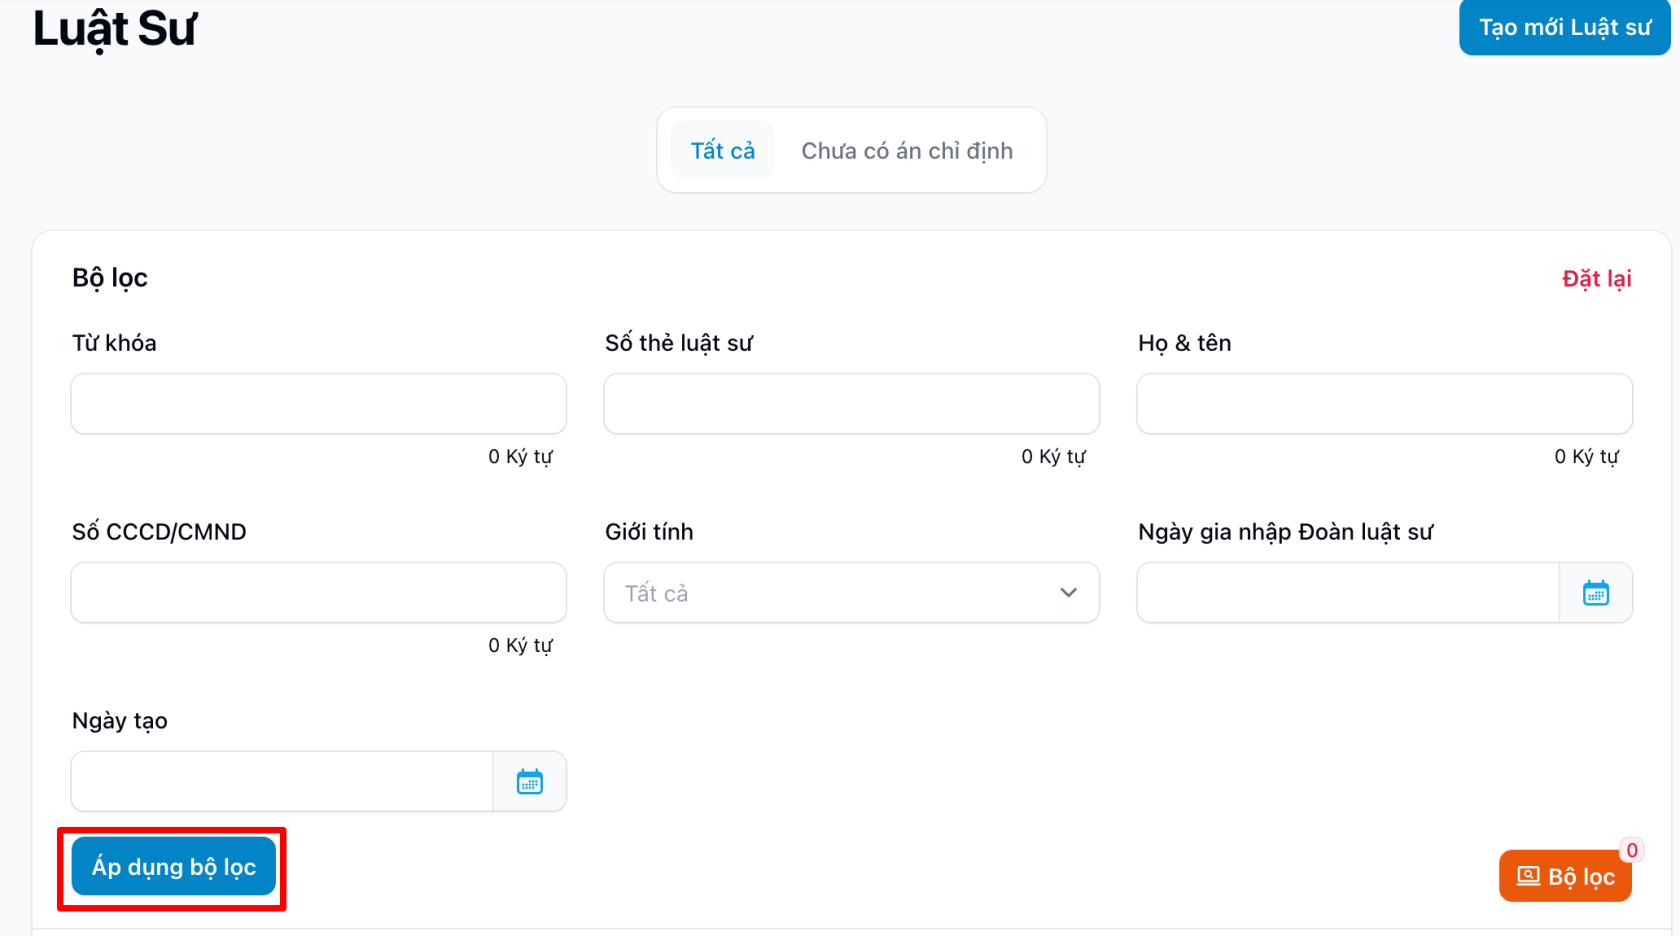The width and height of the screenshot is (1680, 936).
Task: Focus the Từ khóa text field
Action: click(318, 404)
